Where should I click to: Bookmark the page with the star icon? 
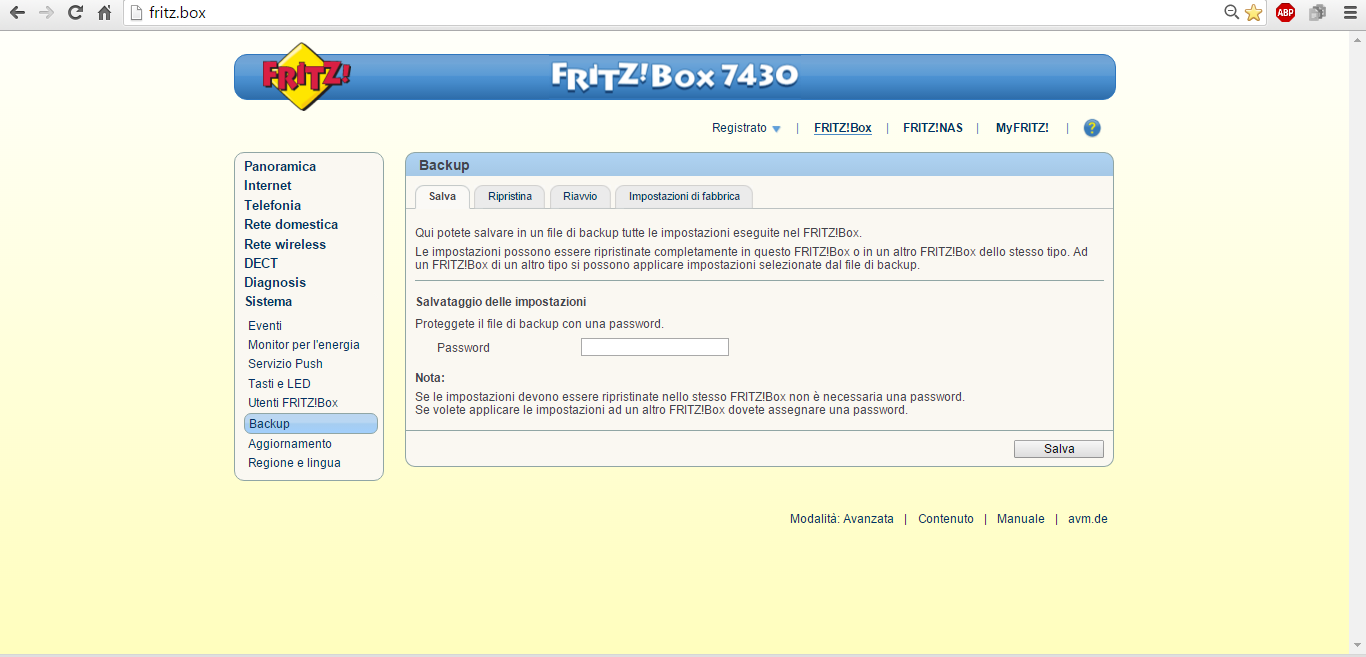1253,13
